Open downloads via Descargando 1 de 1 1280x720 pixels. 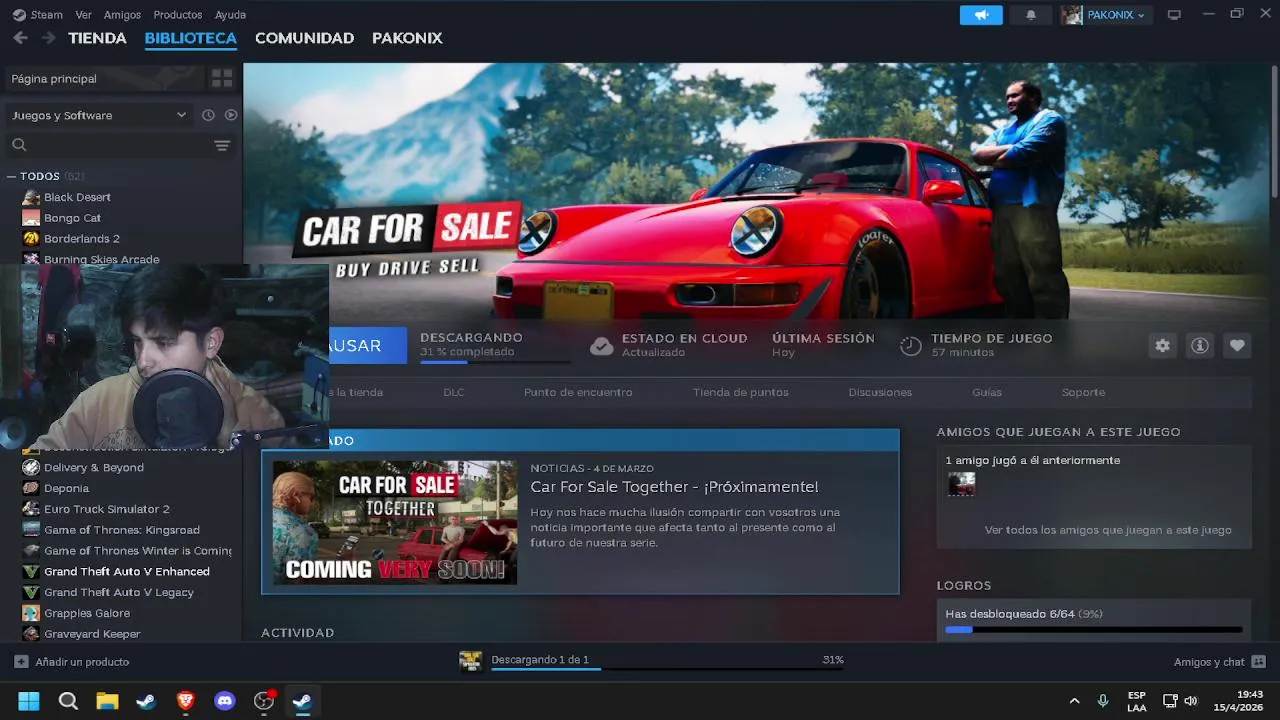tap(540, 660)
